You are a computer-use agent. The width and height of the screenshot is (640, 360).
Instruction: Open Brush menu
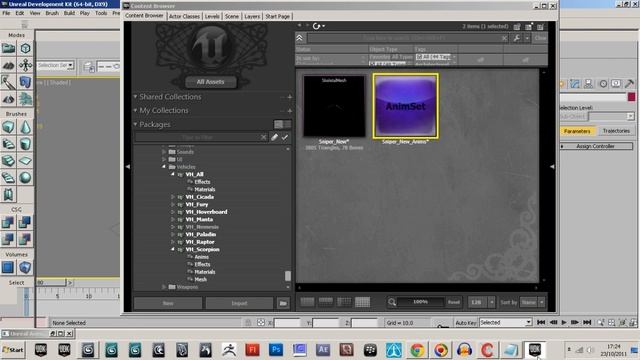coord(52,13)
